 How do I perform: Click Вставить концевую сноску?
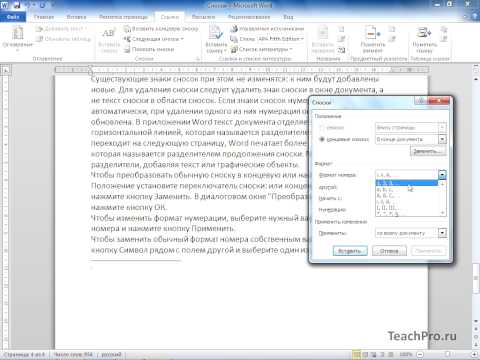coord(161,29)
